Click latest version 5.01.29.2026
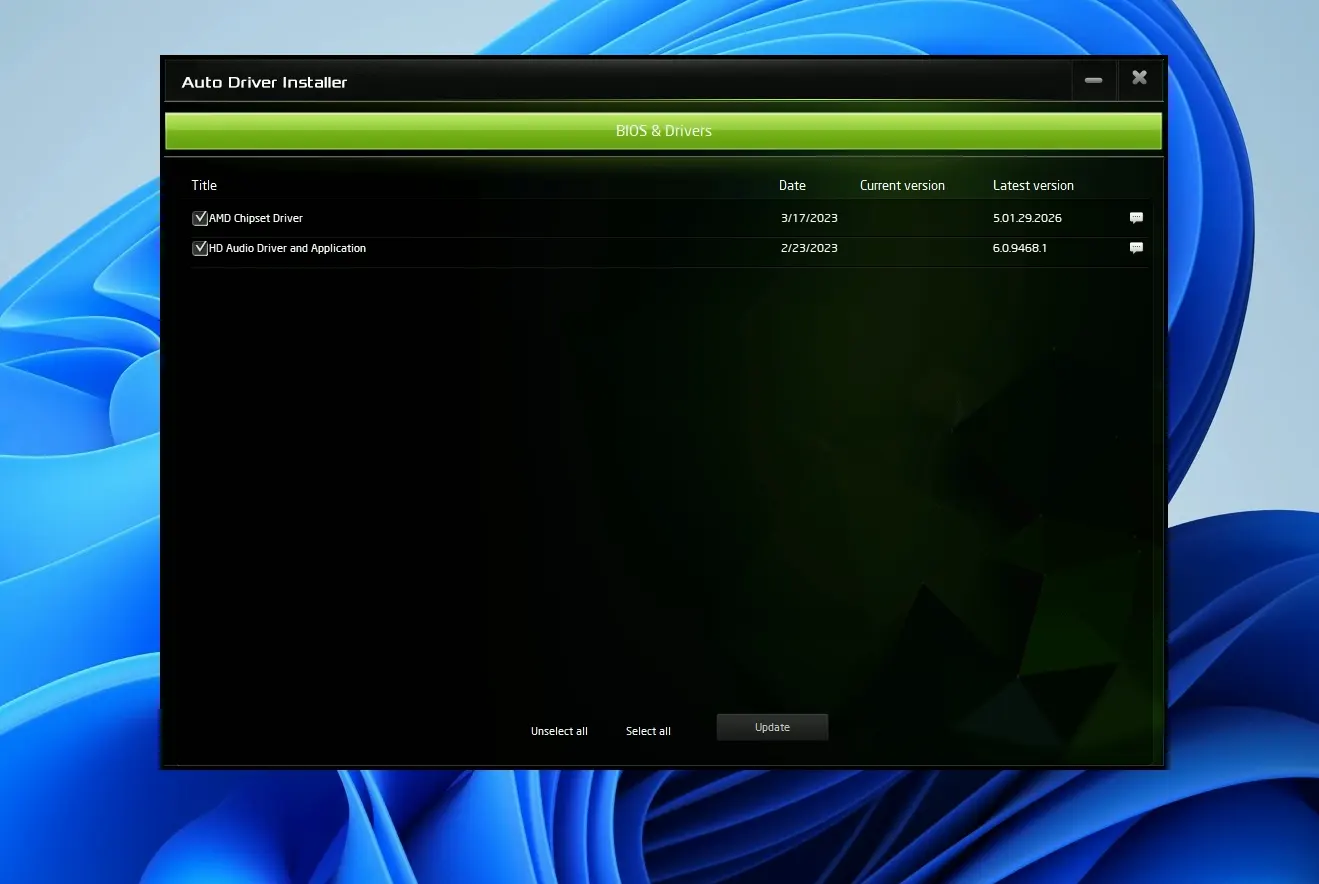Screen dimensions: 1319x884 [1027, 218]
